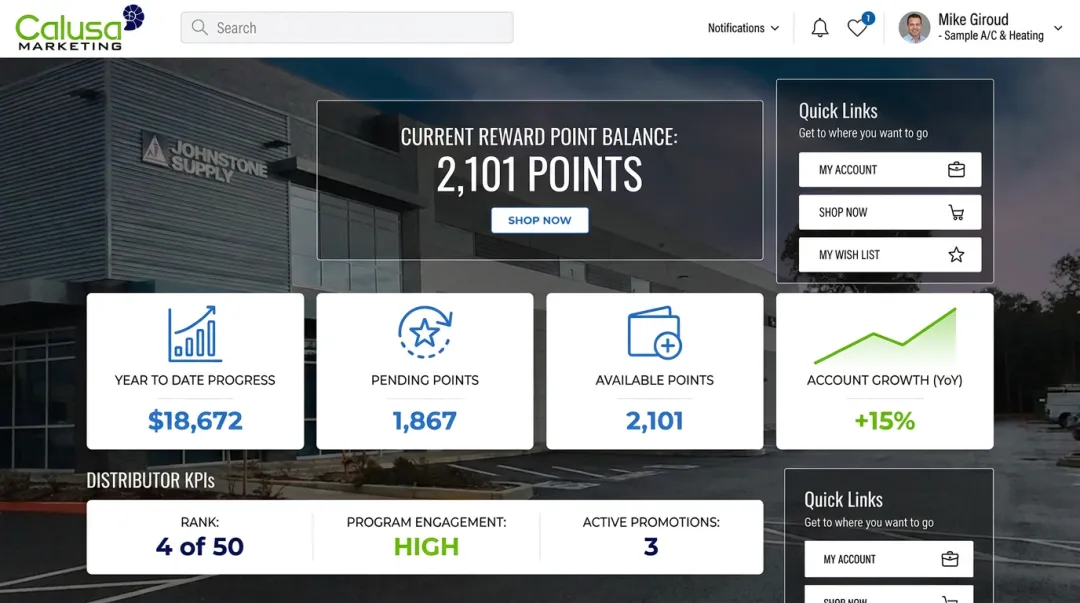Click the Year To Date Progress chart icon
The height and width of the screenshot is (603, 1080).
tap(195, 334)
